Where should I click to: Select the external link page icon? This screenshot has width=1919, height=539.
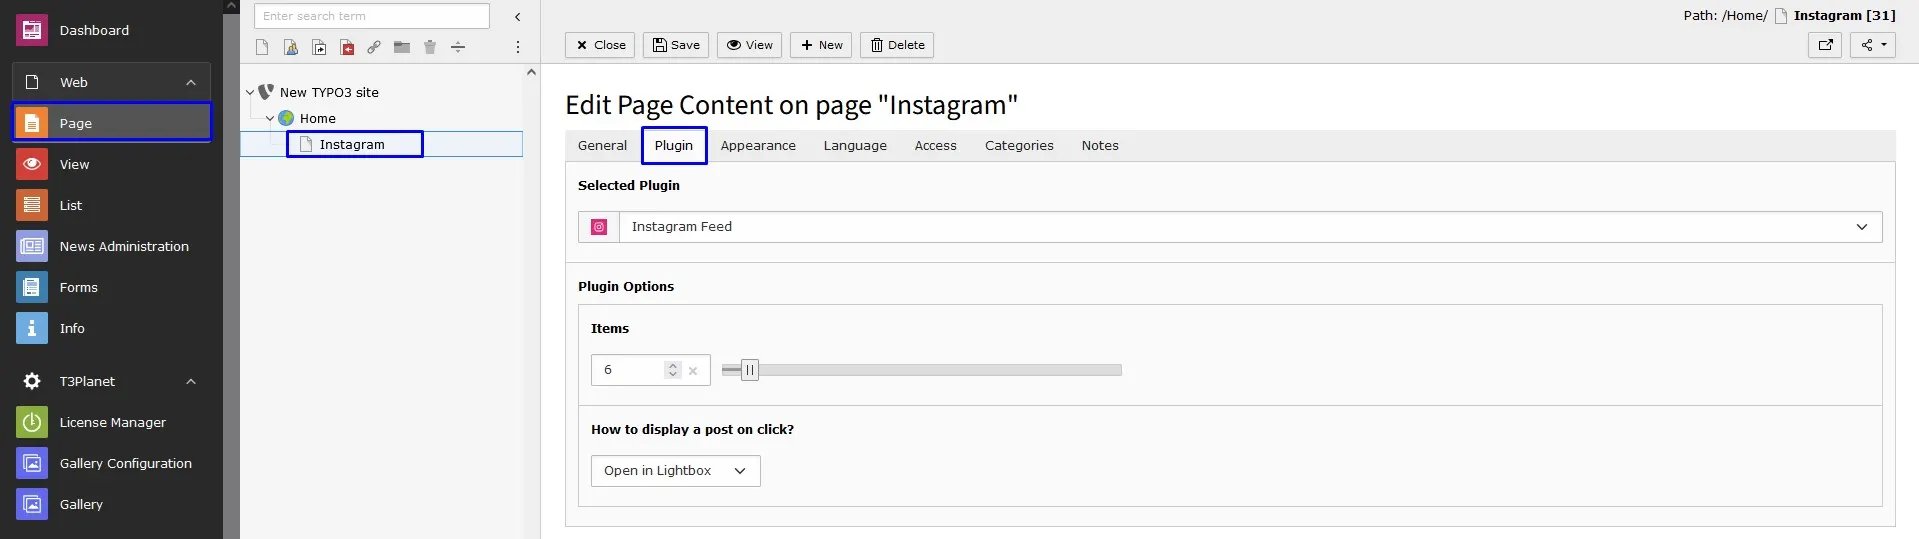(374, 47)
